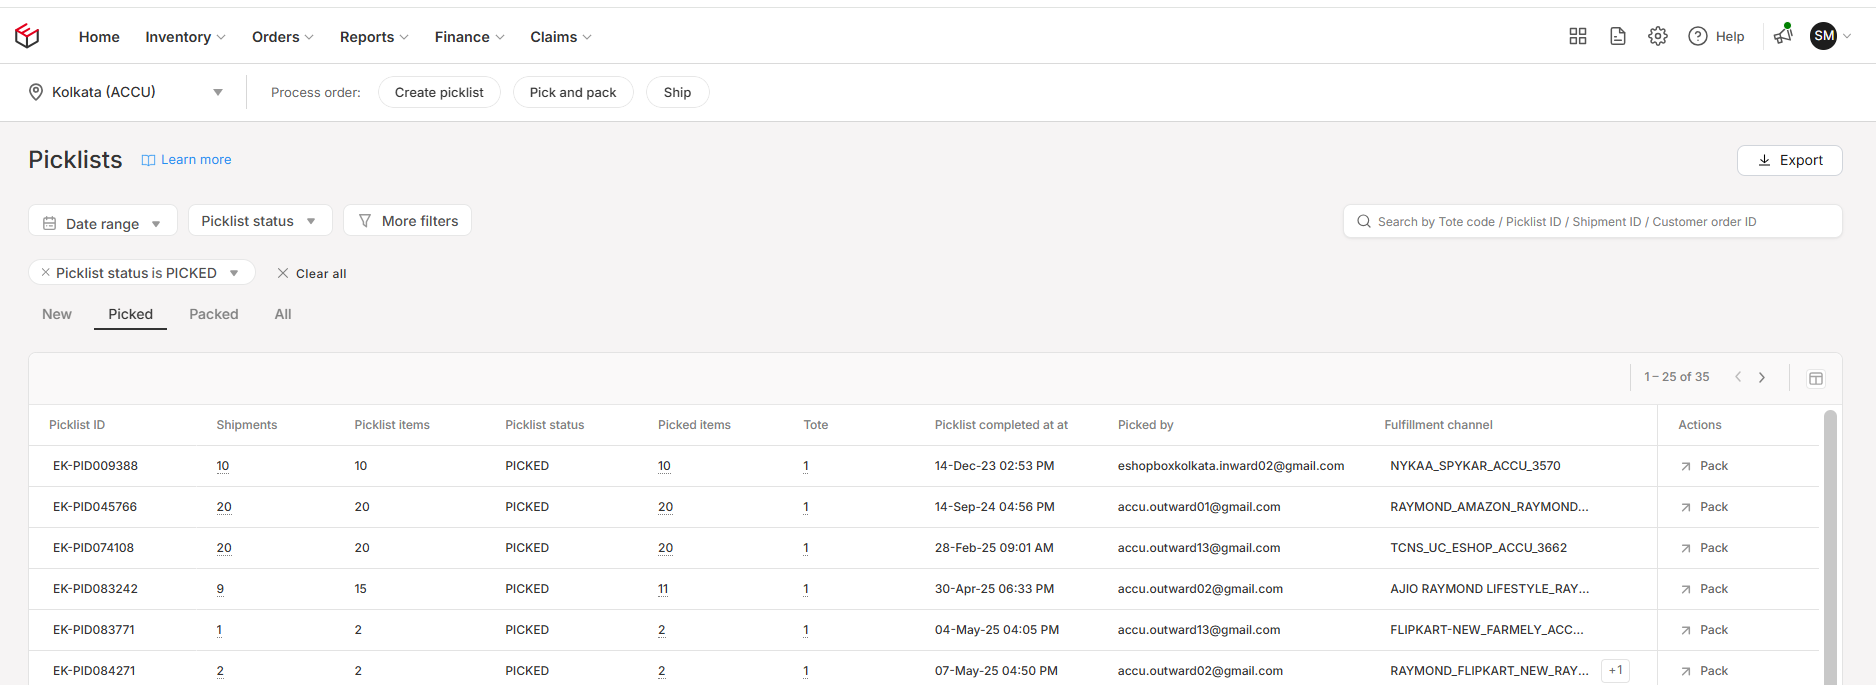
Task: Click picklist ID EK-PID074108
Action: click(x=93, y=548)
